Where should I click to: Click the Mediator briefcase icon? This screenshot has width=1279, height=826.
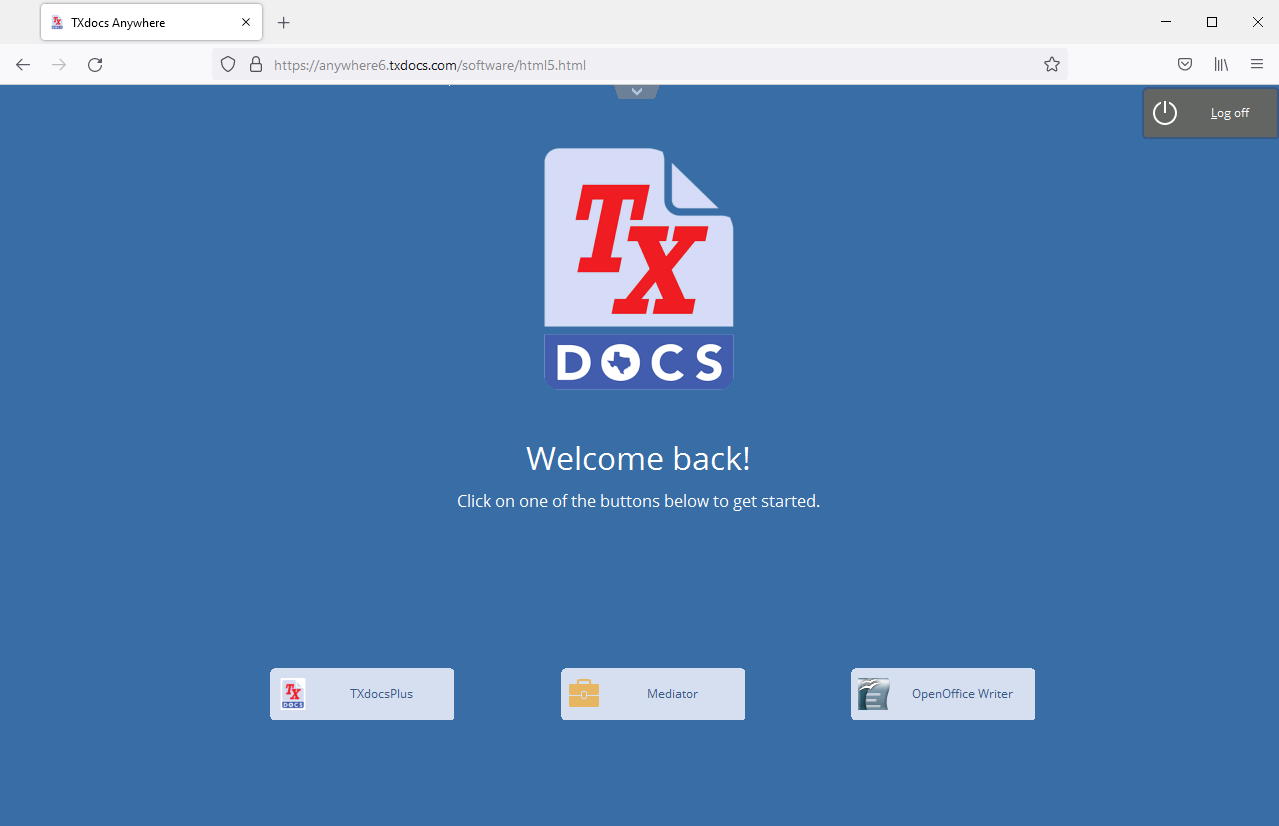[x=584, y=694]
